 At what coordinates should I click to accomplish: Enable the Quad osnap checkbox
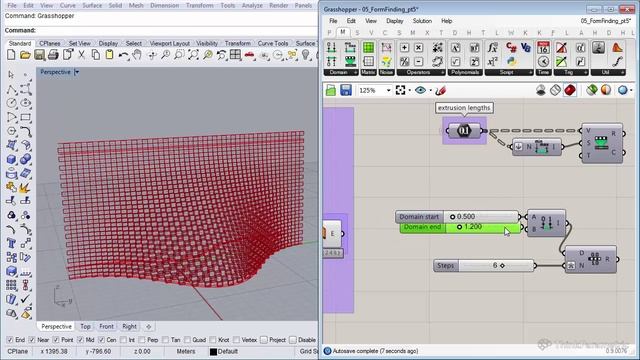[x=187, y=340]
